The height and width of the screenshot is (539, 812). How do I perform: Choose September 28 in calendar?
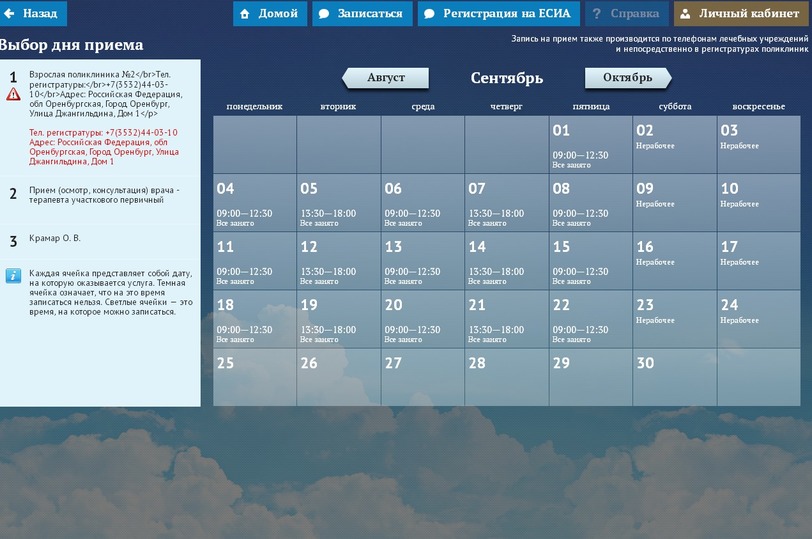click(x=506, y=377)
